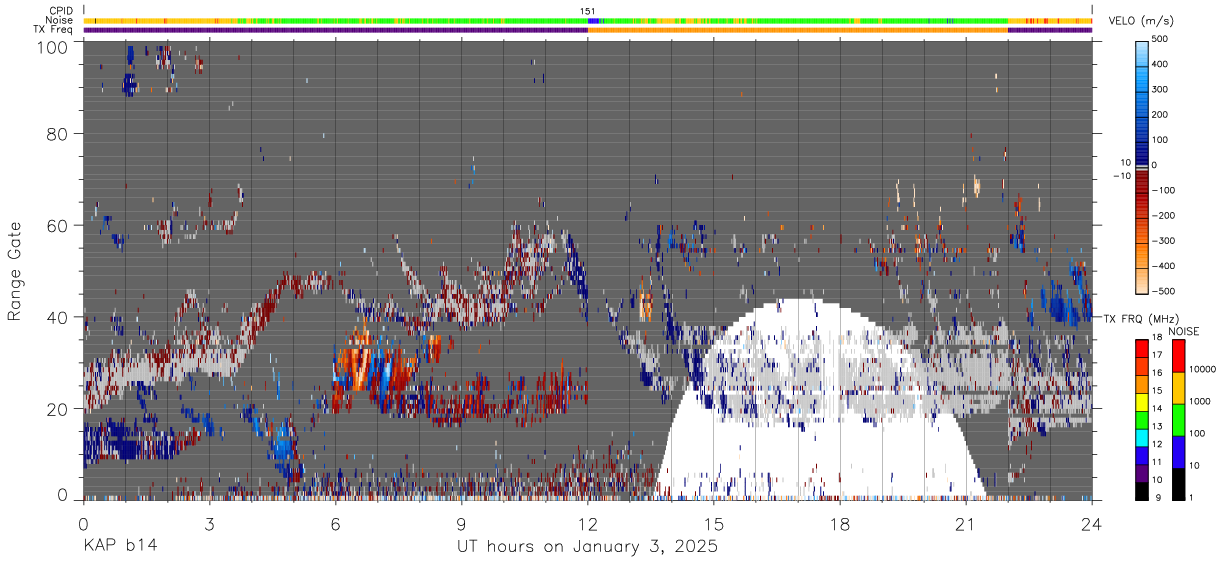
Task: Pick the blue 10-100 noise swatch
Action: 1178,450
